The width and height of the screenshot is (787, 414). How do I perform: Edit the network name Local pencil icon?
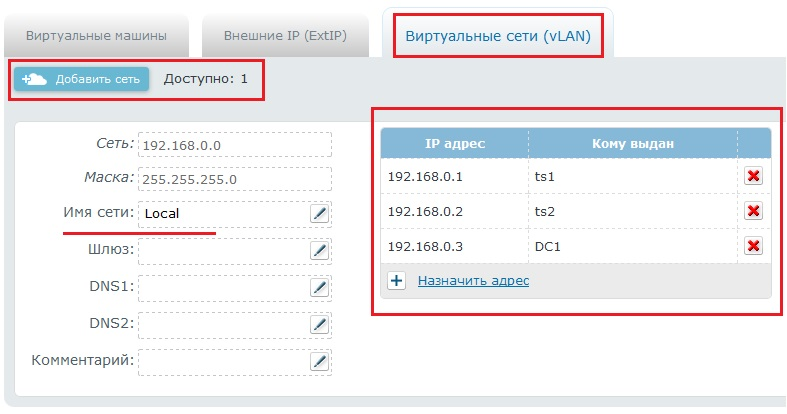point(319,213)
